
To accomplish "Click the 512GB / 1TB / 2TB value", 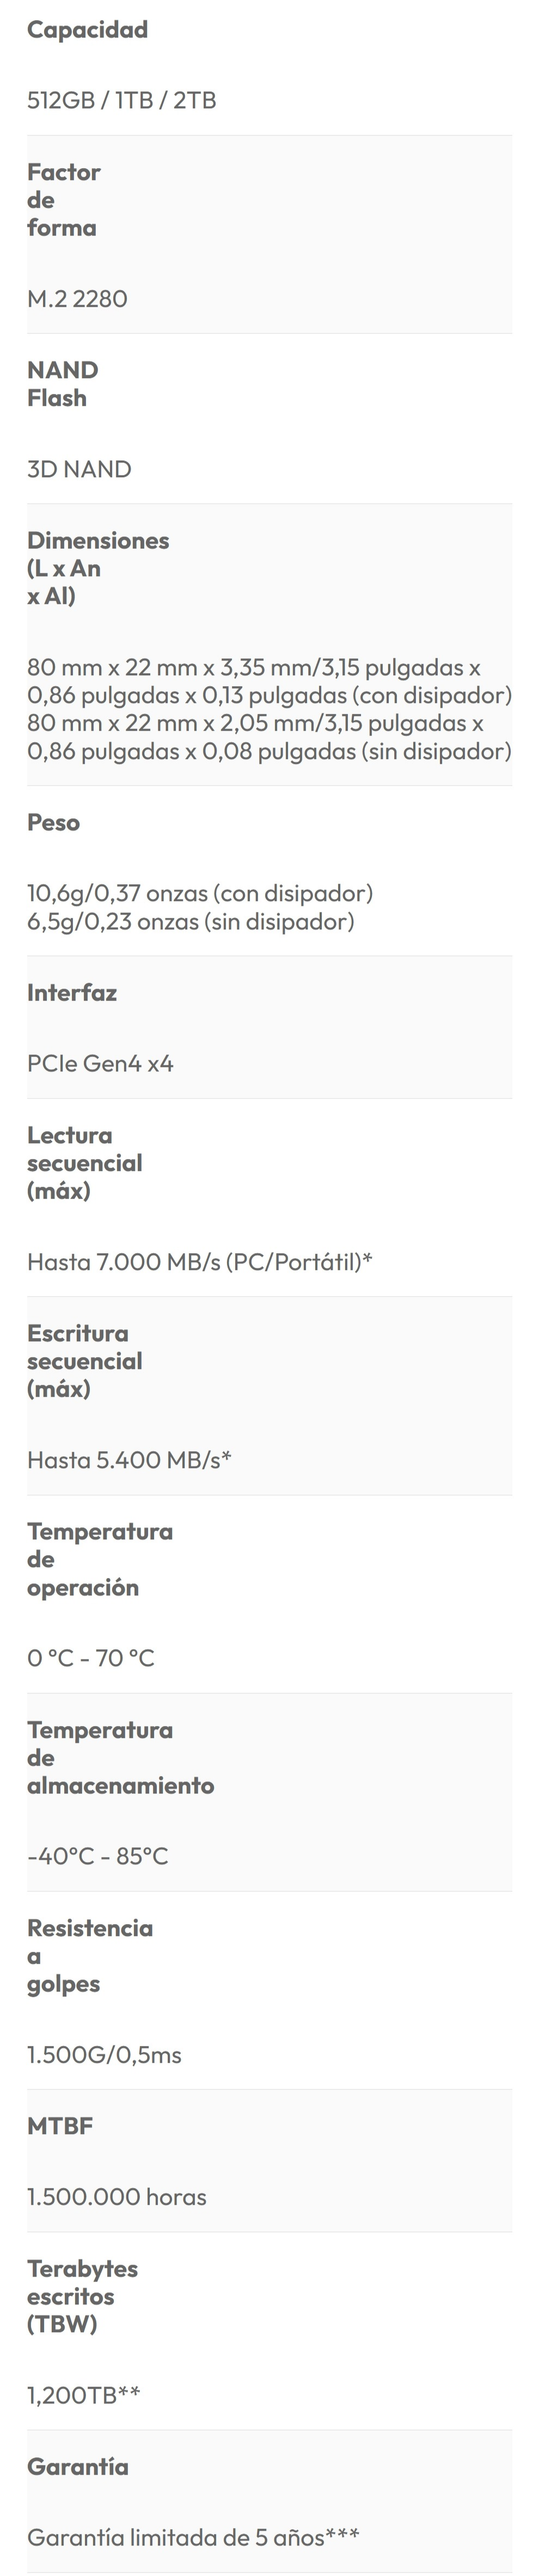I will 121,100.
